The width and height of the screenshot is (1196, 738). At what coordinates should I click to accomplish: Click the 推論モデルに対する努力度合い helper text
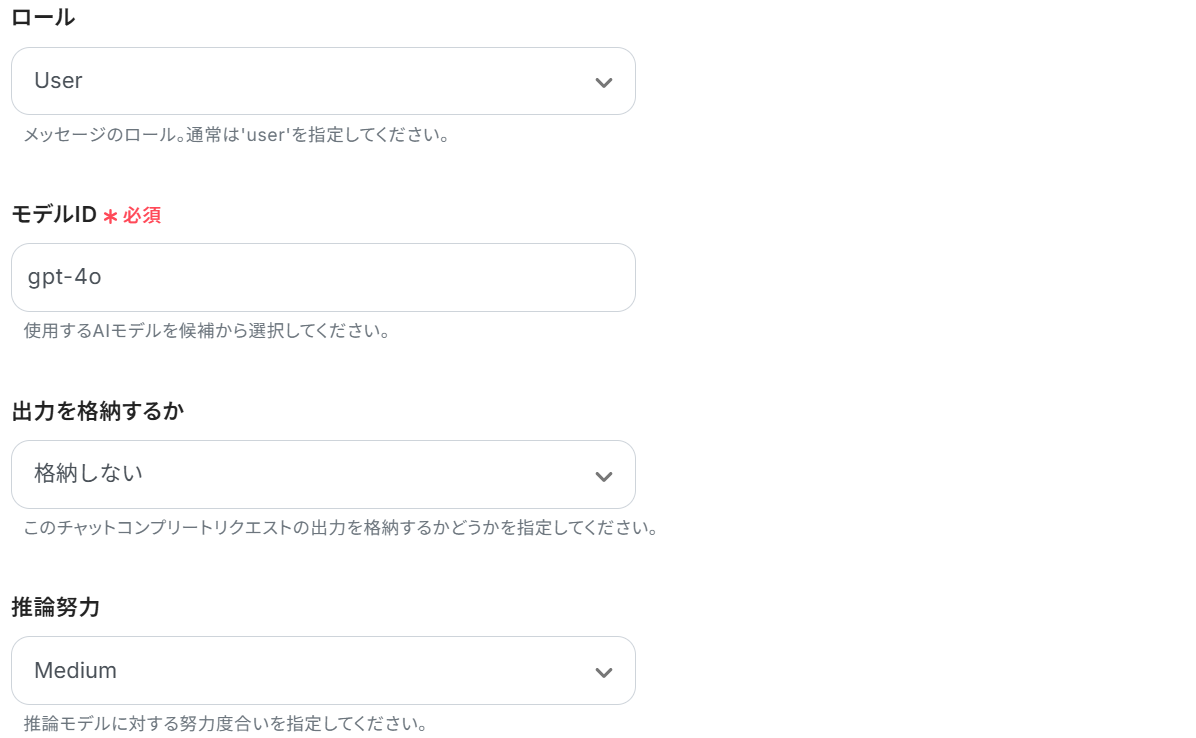(x=226, y=723)
